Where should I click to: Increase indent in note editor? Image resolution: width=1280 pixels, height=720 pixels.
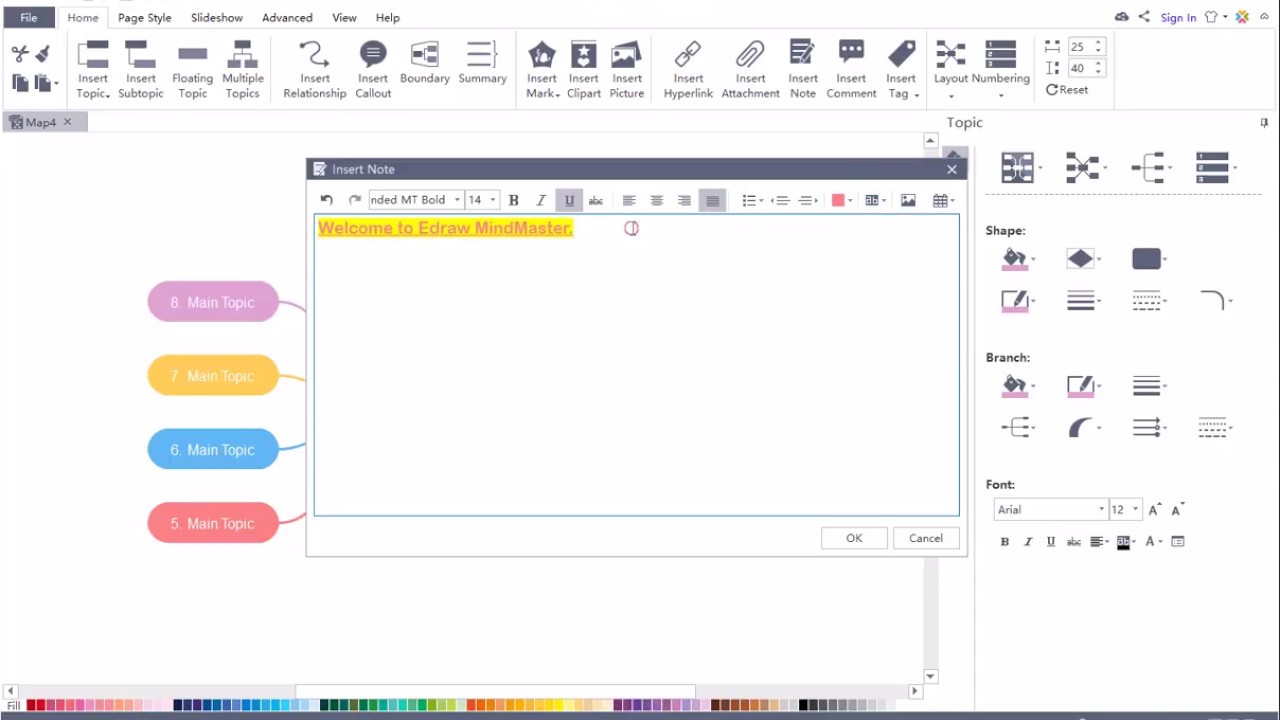(808, 200)
